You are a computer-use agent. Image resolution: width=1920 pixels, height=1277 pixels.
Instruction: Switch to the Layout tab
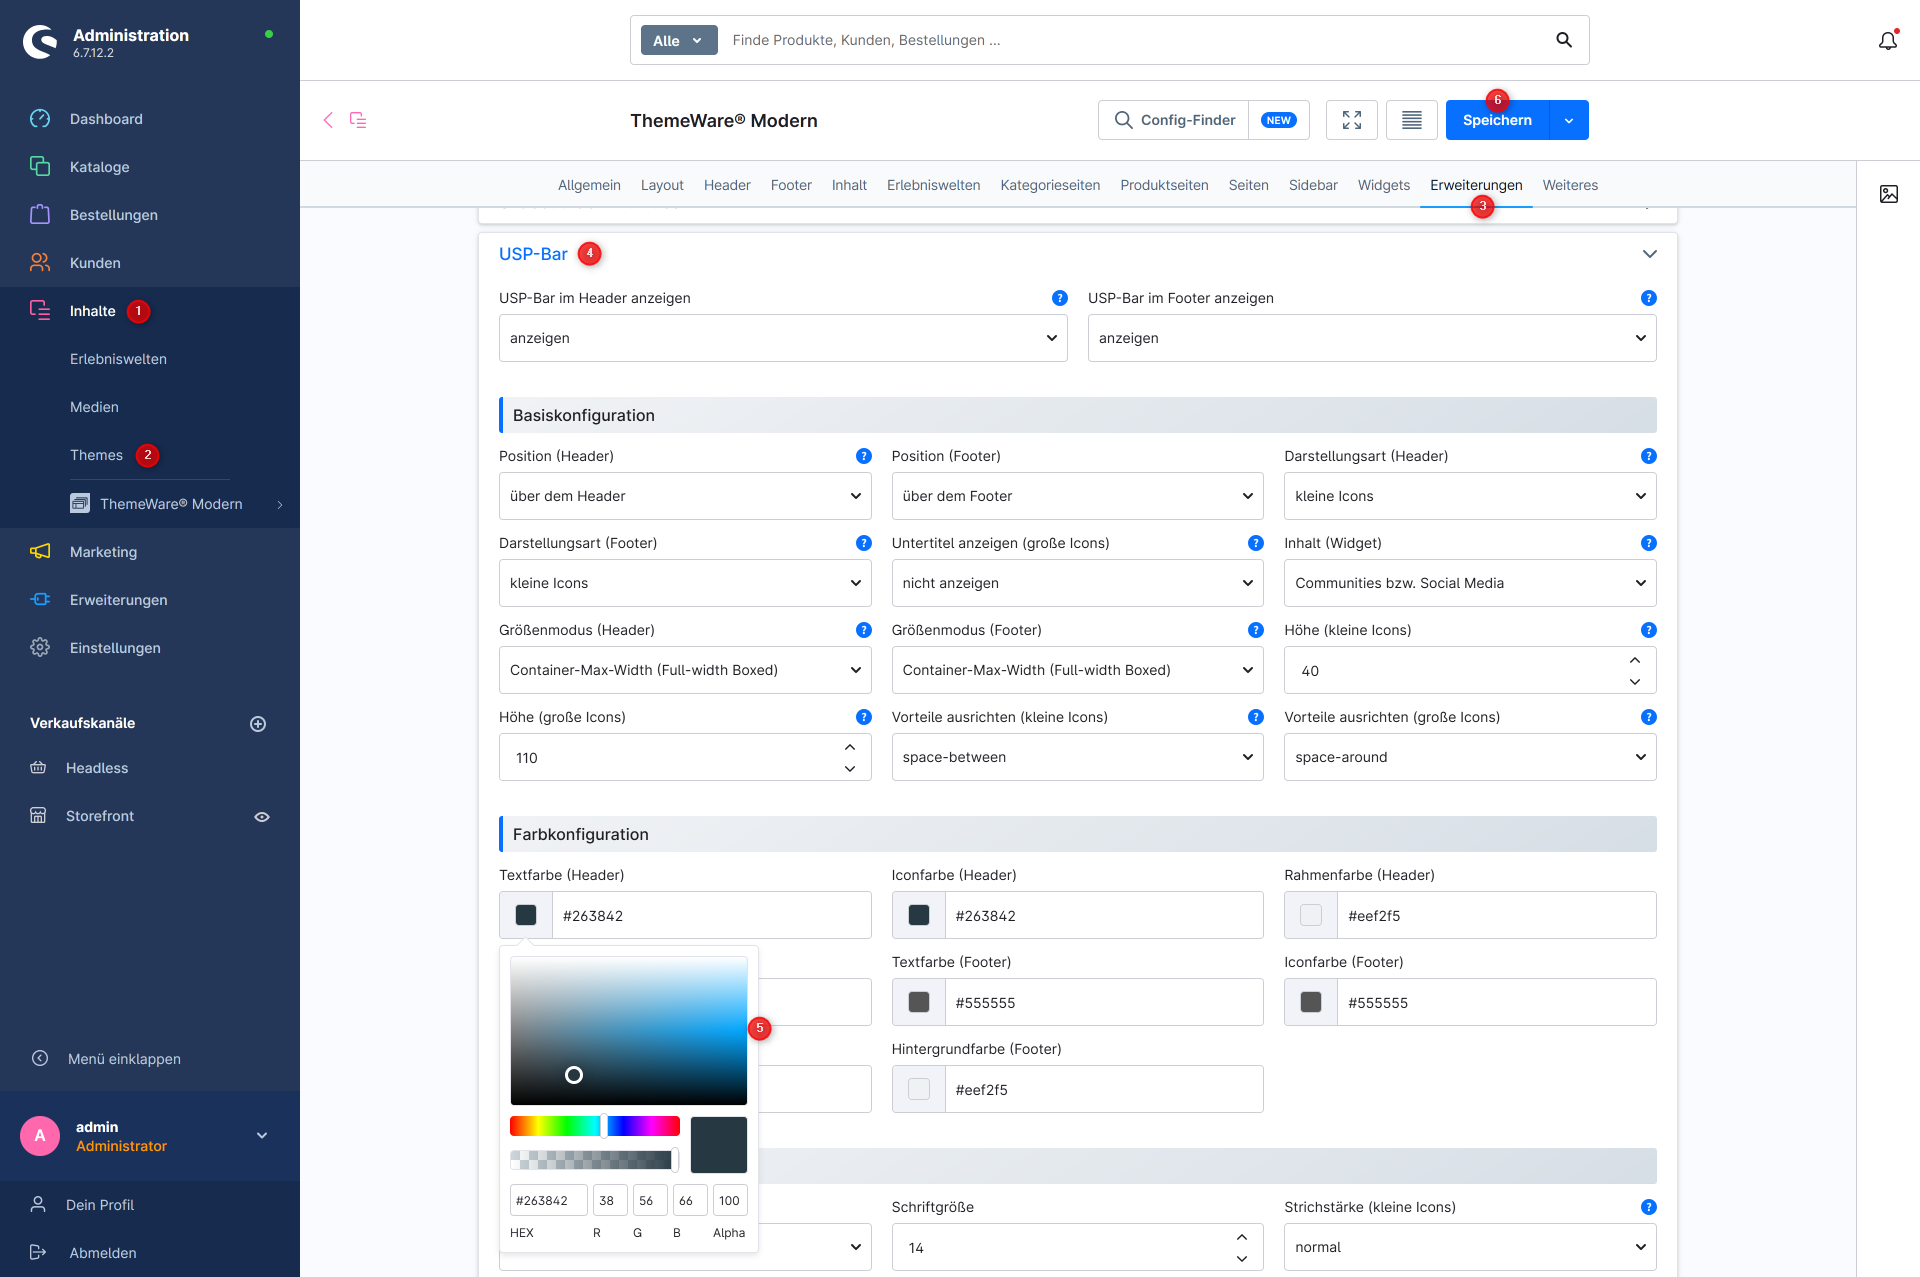click(x=662, y=185)
